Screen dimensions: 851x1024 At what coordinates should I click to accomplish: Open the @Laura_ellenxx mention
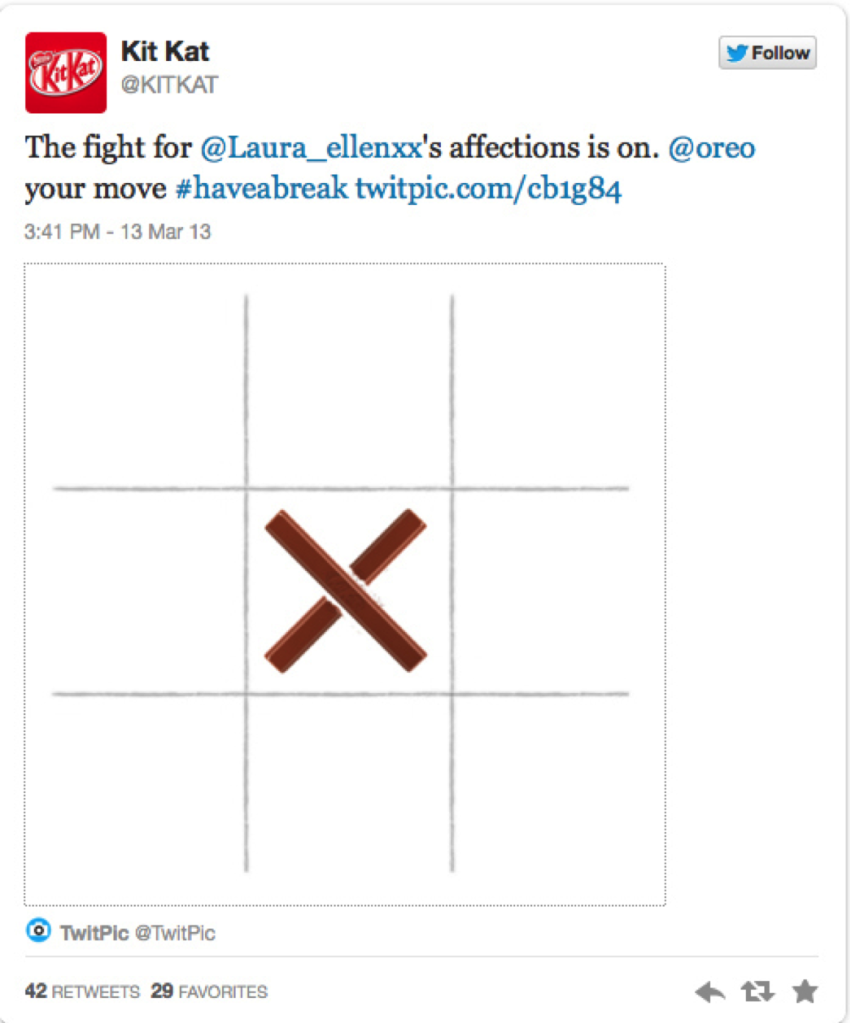point(312,148)
